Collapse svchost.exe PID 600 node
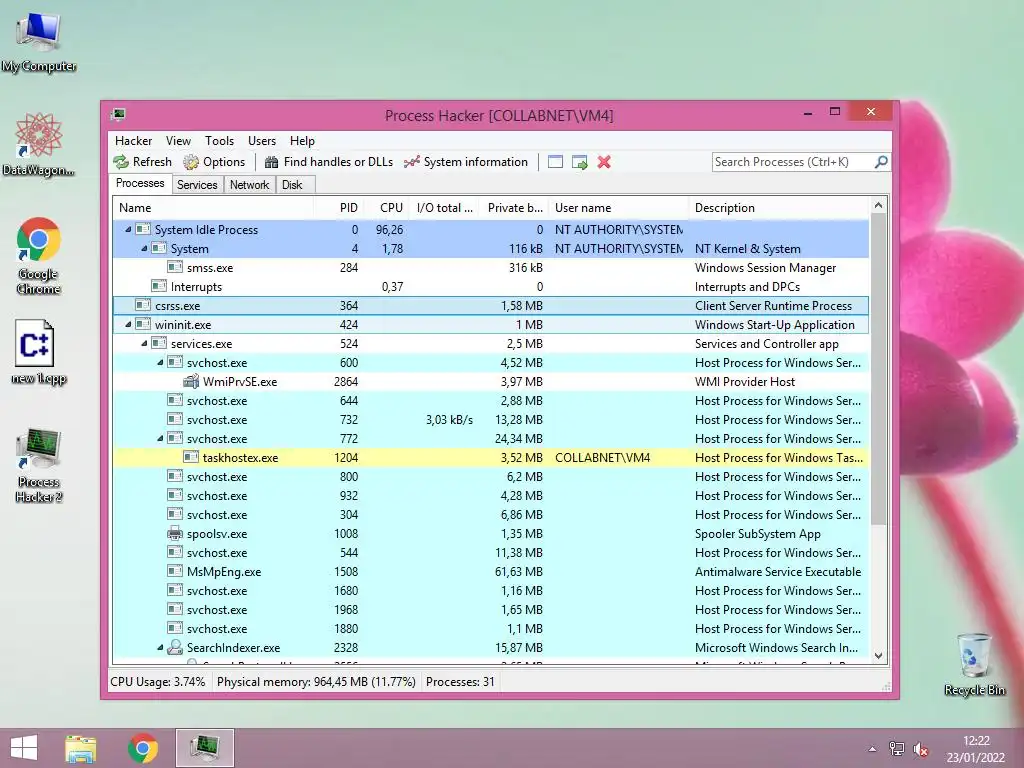The image size is (1024, 768). (160, 362)
